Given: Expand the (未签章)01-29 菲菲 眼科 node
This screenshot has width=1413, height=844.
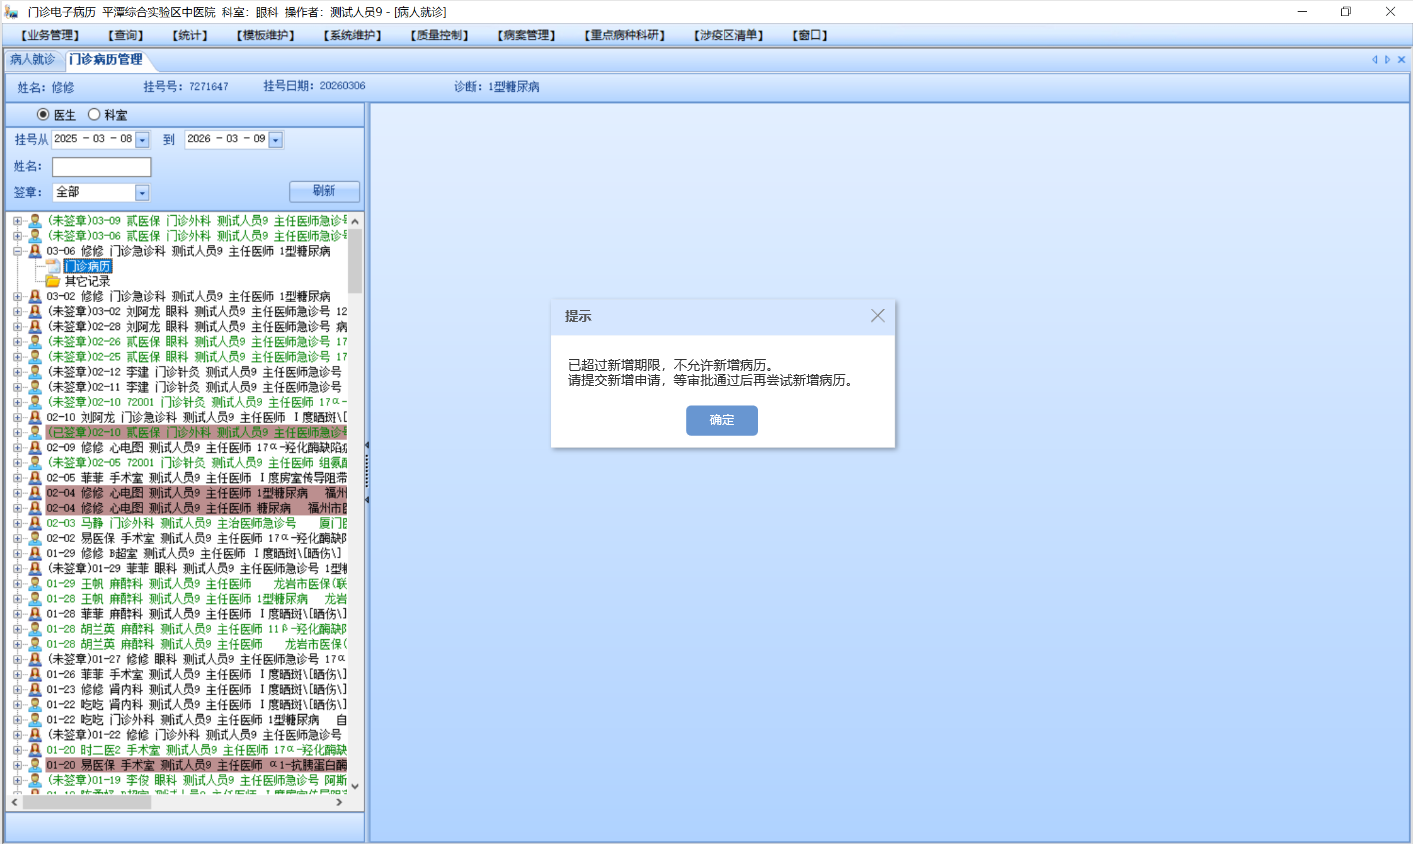Looking at the screenshot, I should pyautogui.click(x=17, y=568).
